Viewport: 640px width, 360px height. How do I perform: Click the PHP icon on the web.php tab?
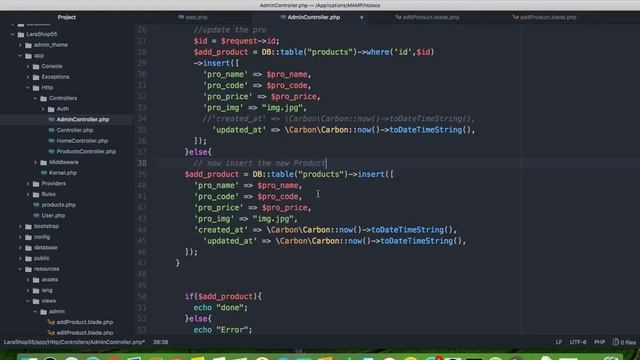click(x=181, y=17)
